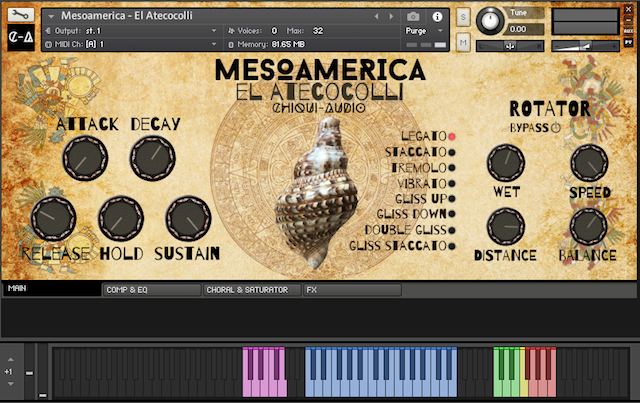Toggle the Rotator bypass switch
Screen dimensions: 640x403
[x=556, y=127]
